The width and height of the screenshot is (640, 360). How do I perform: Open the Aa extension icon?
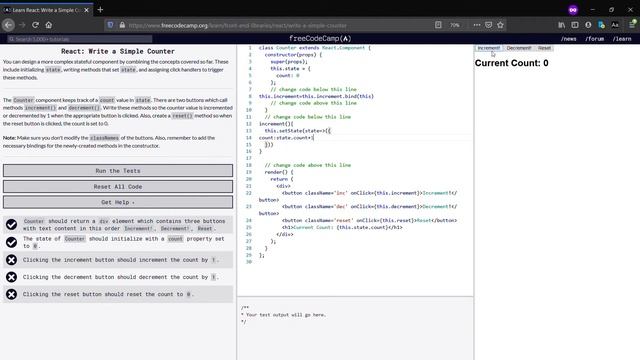pos(615,25)
